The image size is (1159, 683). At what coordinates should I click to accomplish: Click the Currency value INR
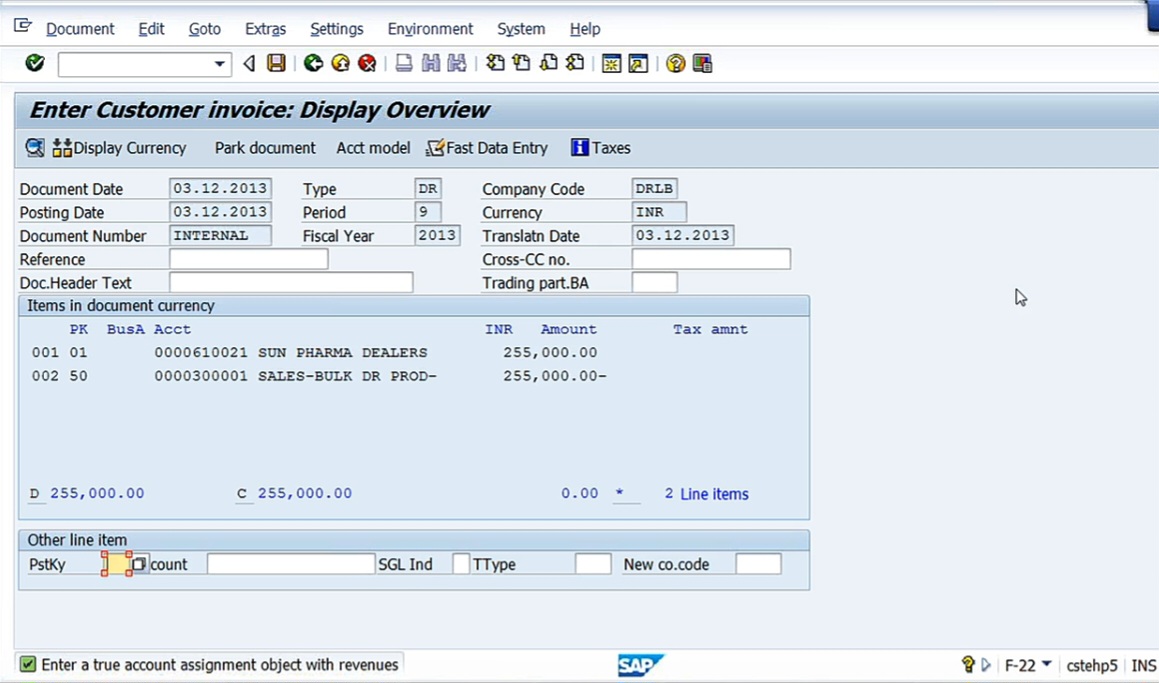pos(659,212)
